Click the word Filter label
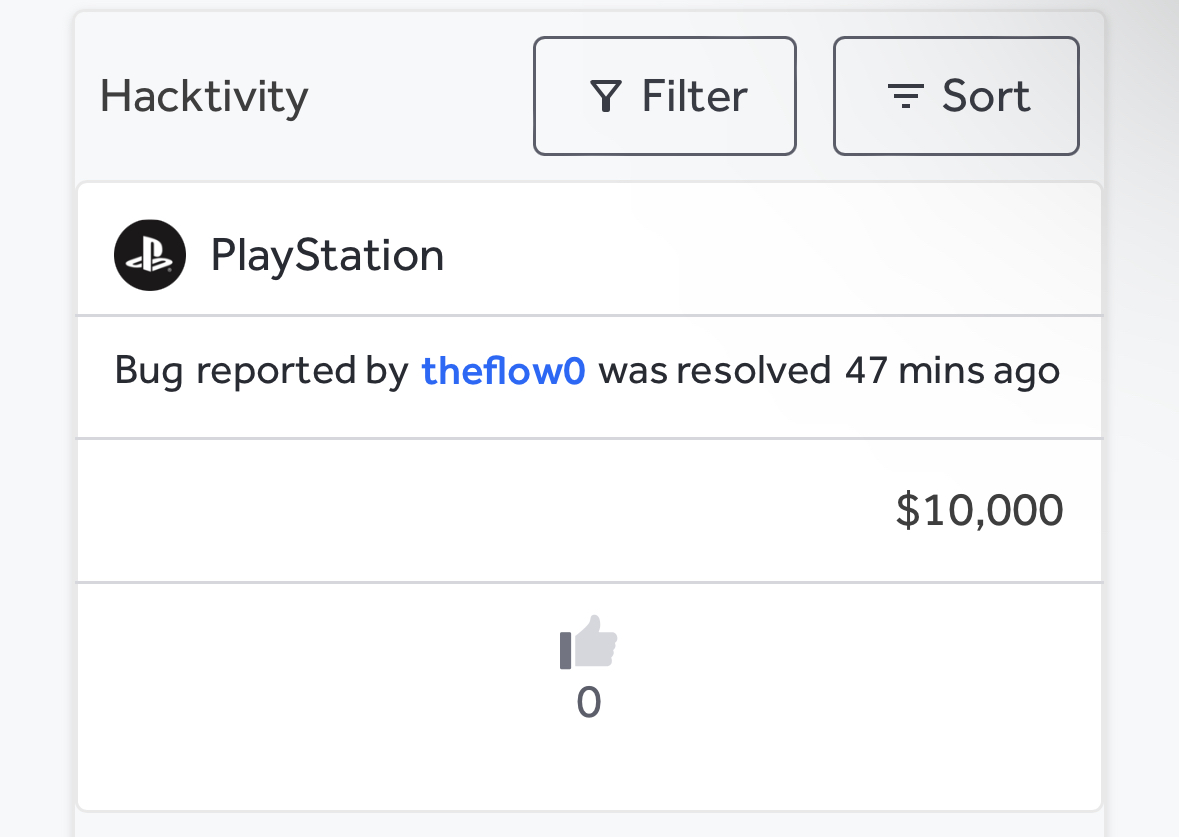The height and width of the screenshot is (837, 1179). coord(694,96)
